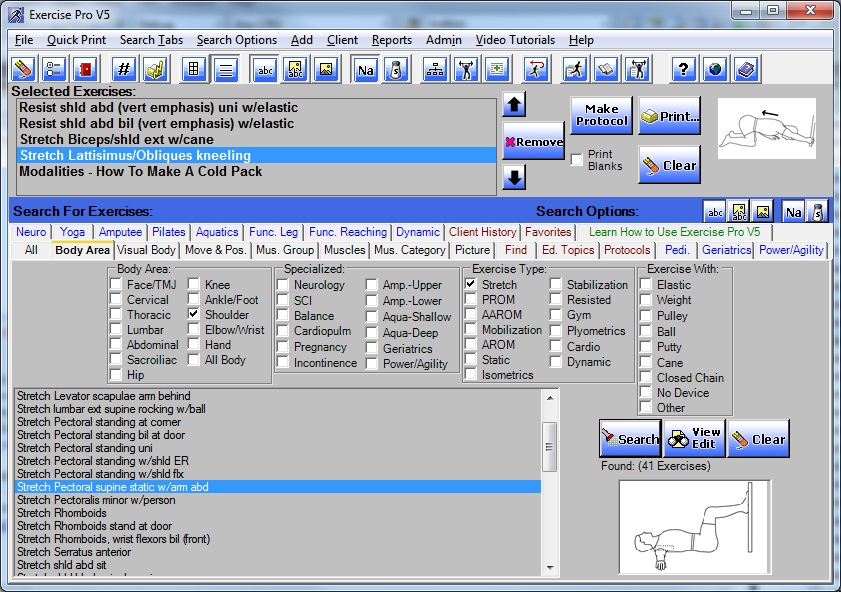Click the 'Na' icon in the top toolbar
The width and height of the screenshot is (841, 592).
coord(365,69)
